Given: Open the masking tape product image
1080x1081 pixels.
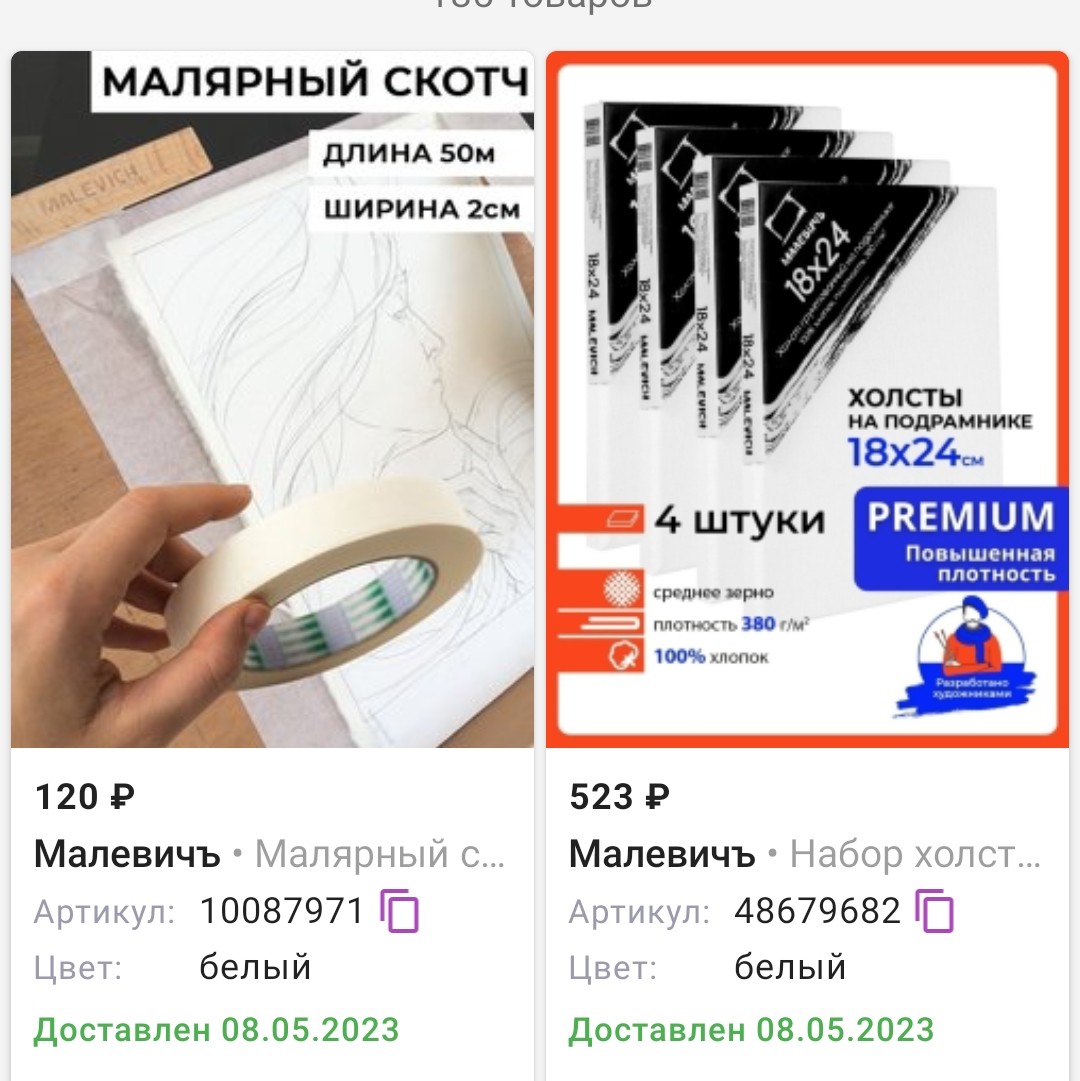Looking at the screenshot, I should (x=272, y=399).
